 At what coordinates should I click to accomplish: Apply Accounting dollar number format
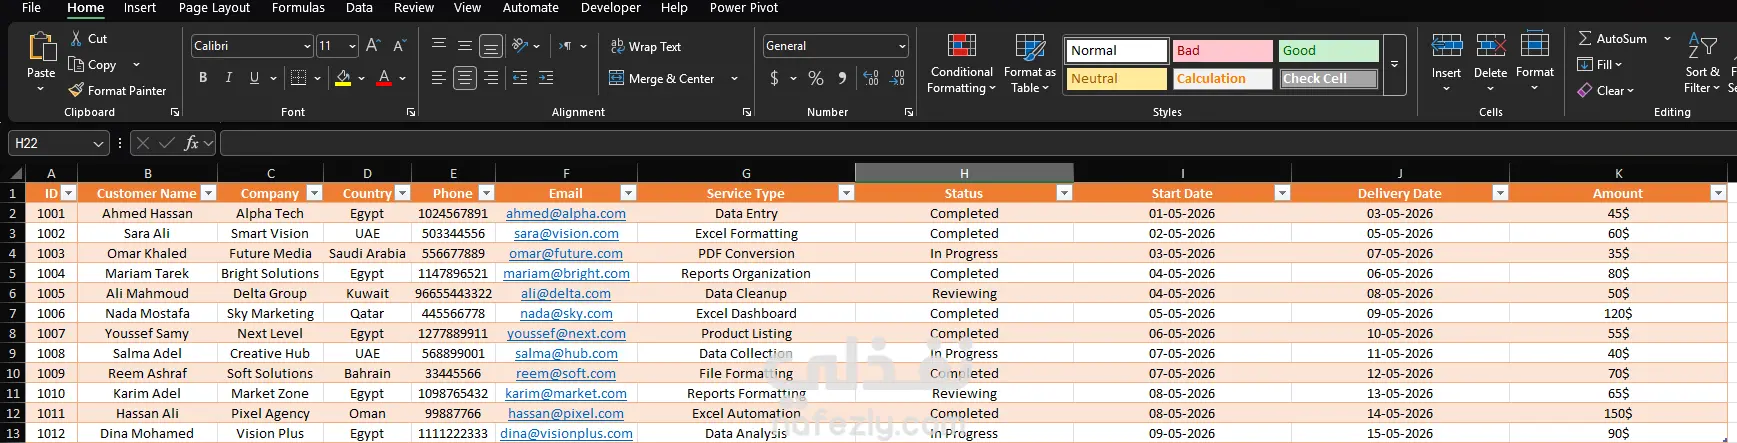pyautogui.click(x=774, y=77)
